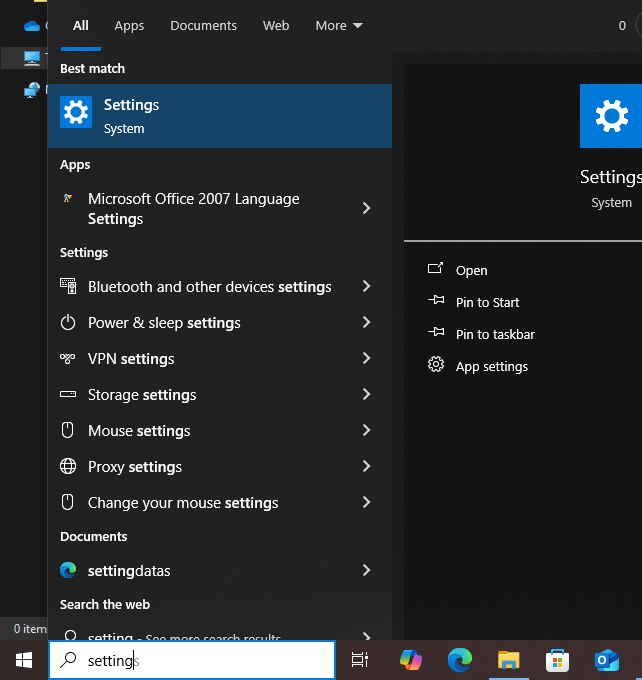The width and height of the screenshot is (642, 680).
Task: Click the Storage settings drive icon
Action: click(68, 394)
